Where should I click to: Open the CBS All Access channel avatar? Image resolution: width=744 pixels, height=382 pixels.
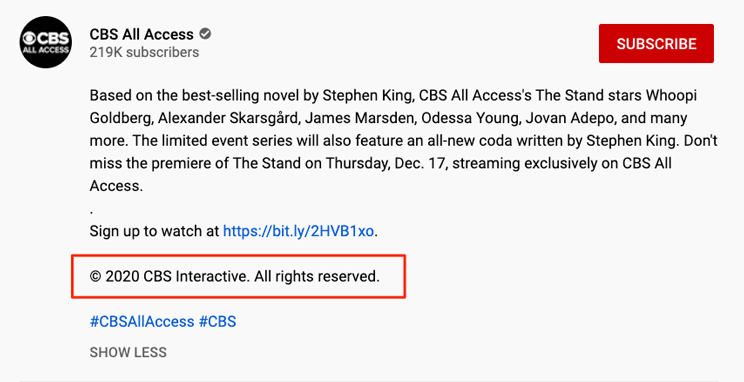(46, 42)
